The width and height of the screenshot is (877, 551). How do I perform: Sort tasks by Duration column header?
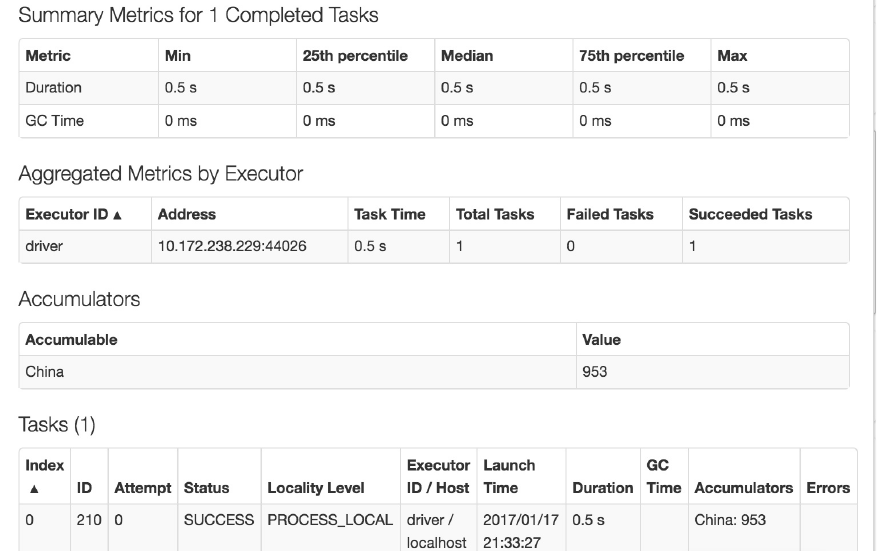[x=602, y=488]
